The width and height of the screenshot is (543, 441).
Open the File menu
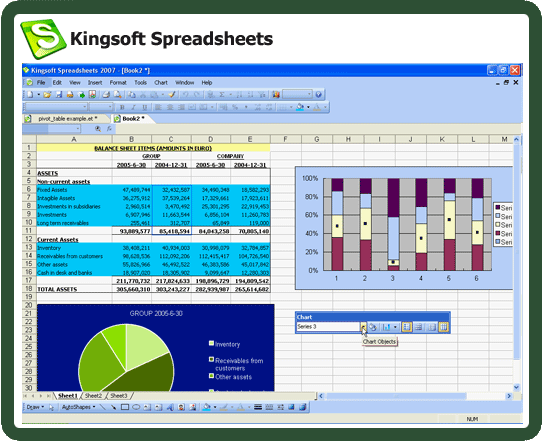pyautogui.click(x=41, y=82)
